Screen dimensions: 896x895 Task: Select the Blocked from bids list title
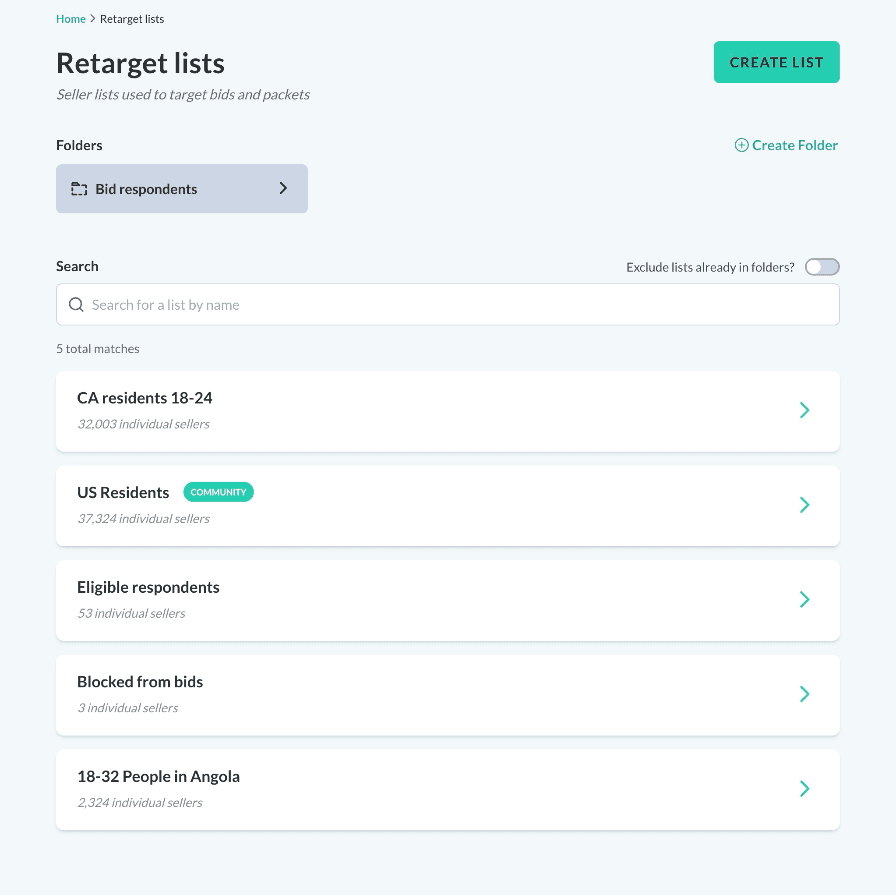coord(140,682)
